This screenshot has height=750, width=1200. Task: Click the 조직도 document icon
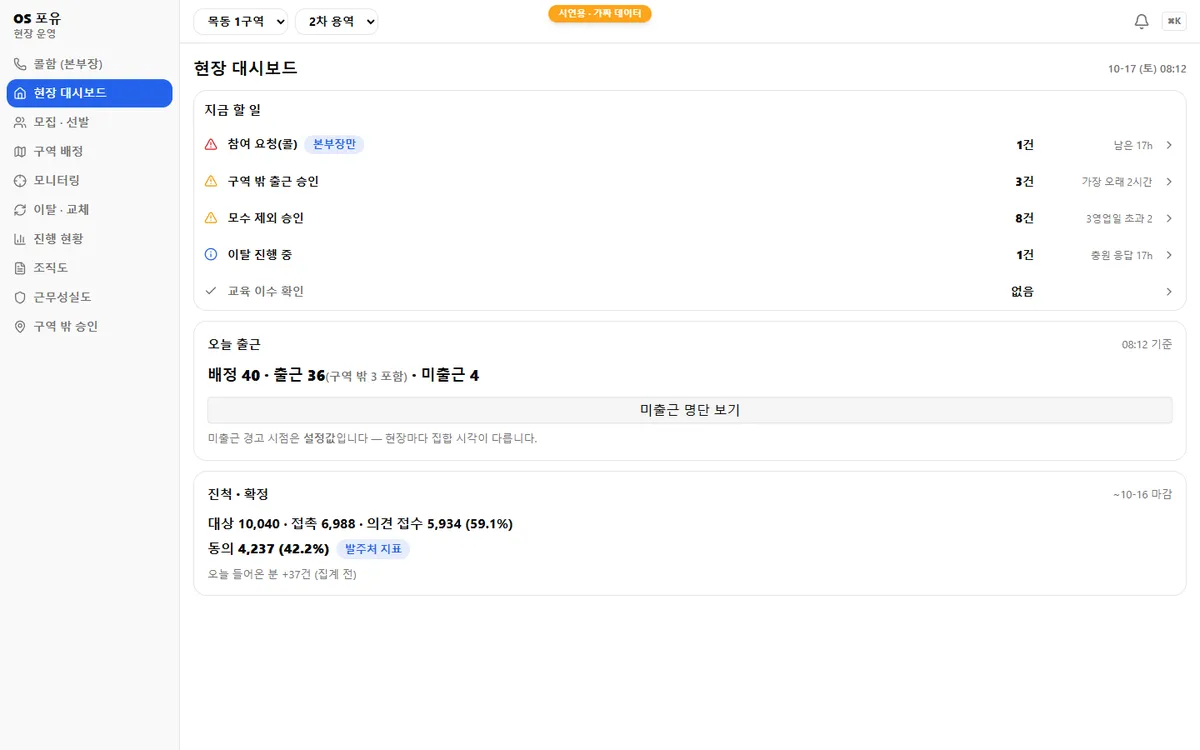[20, 268]
